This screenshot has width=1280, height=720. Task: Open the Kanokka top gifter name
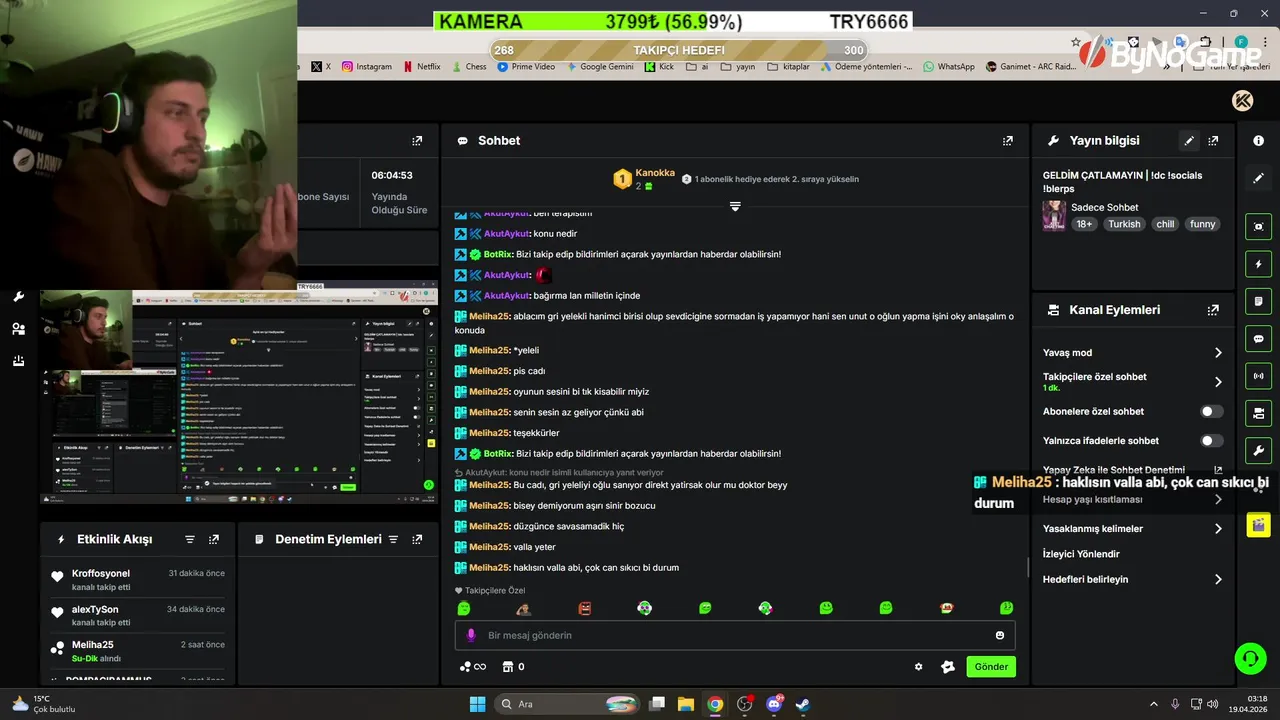point(655,173)
